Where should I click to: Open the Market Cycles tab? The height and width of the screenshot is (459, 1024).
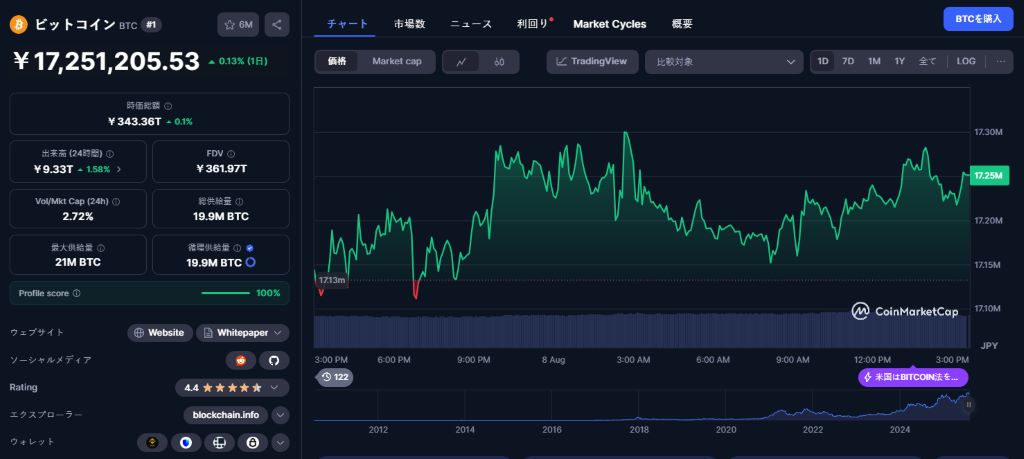tap(610, 24)
